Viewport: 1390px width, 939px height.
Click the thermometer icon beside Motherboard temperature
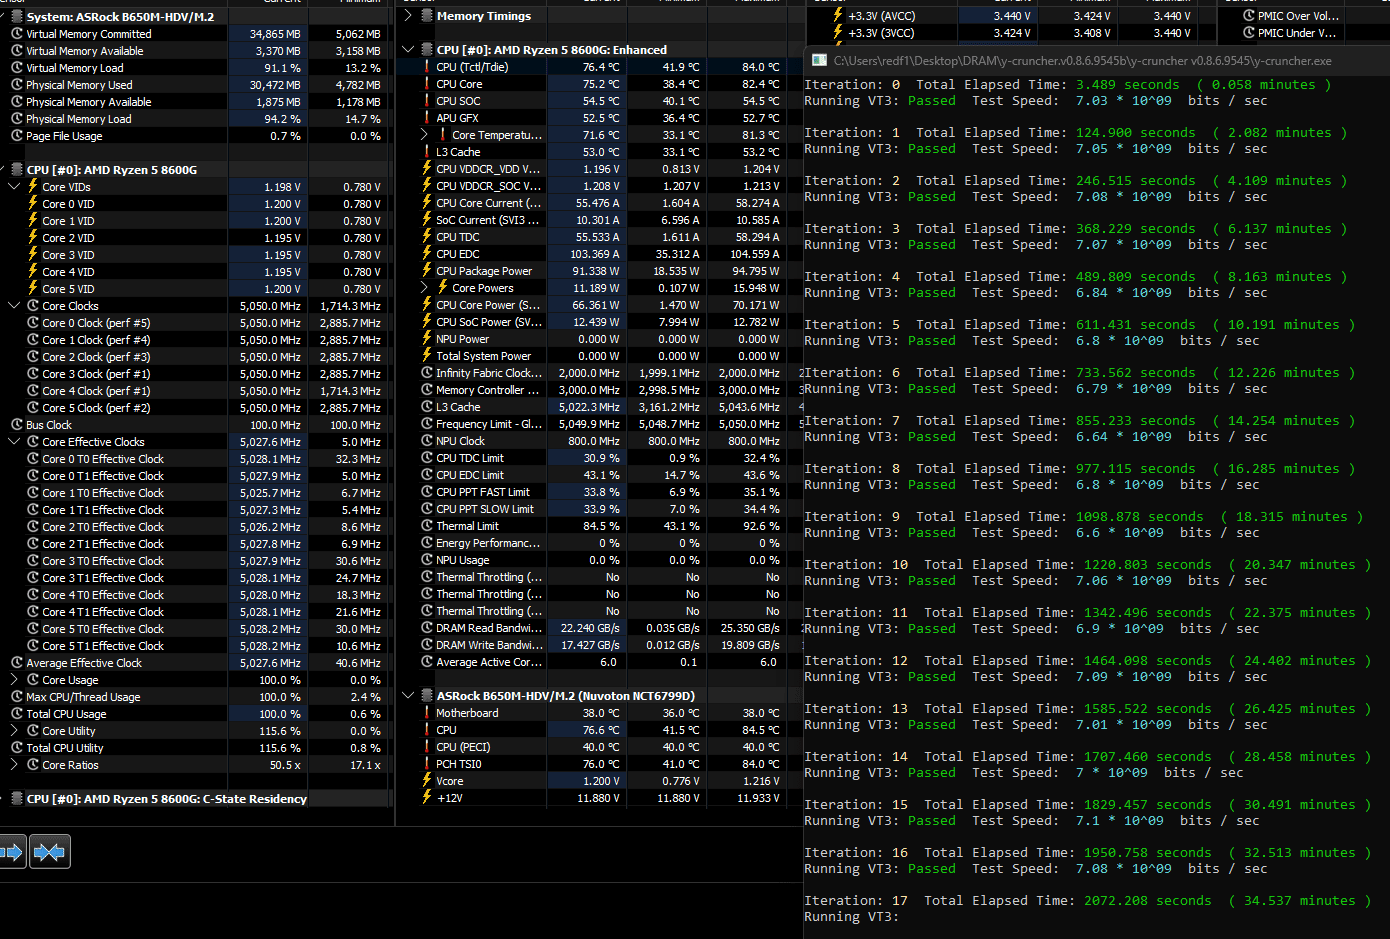tap(427, 713)
